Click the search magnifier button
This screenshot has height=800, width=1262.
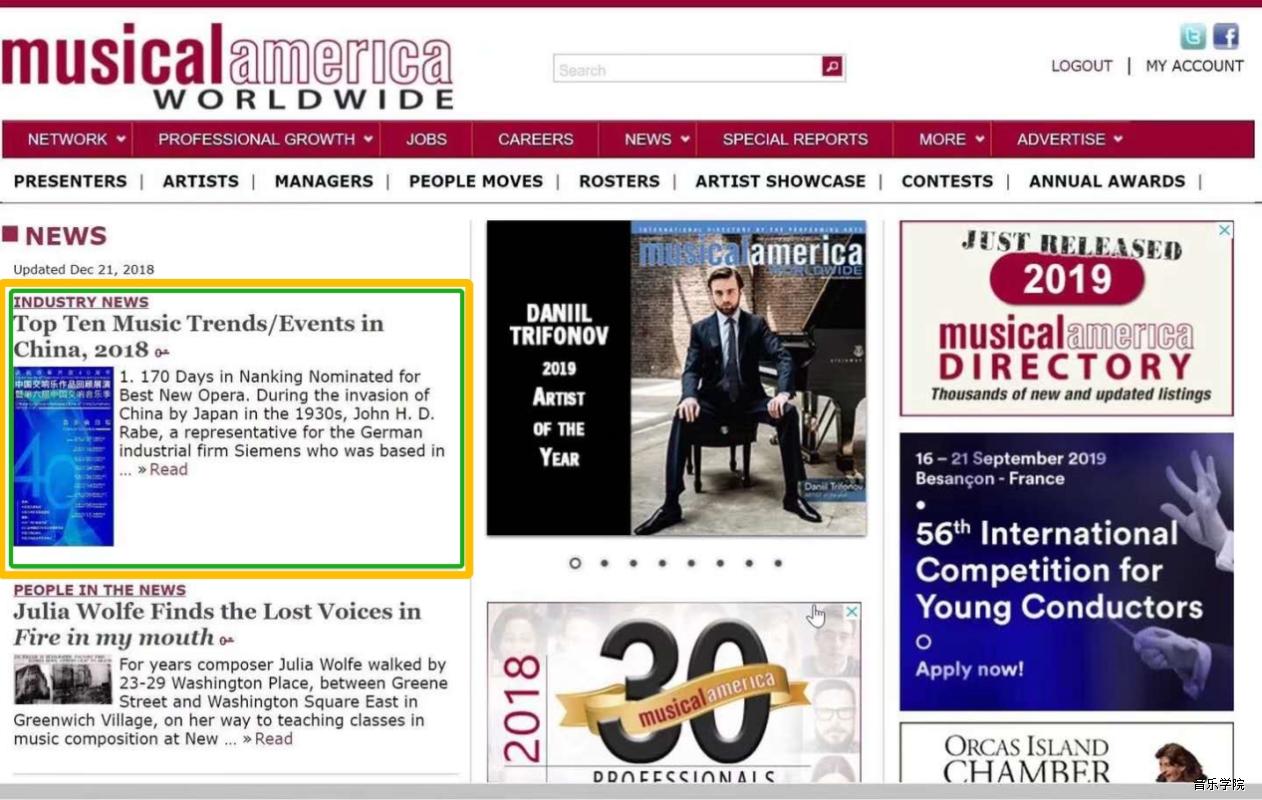[x=832, y=67]
